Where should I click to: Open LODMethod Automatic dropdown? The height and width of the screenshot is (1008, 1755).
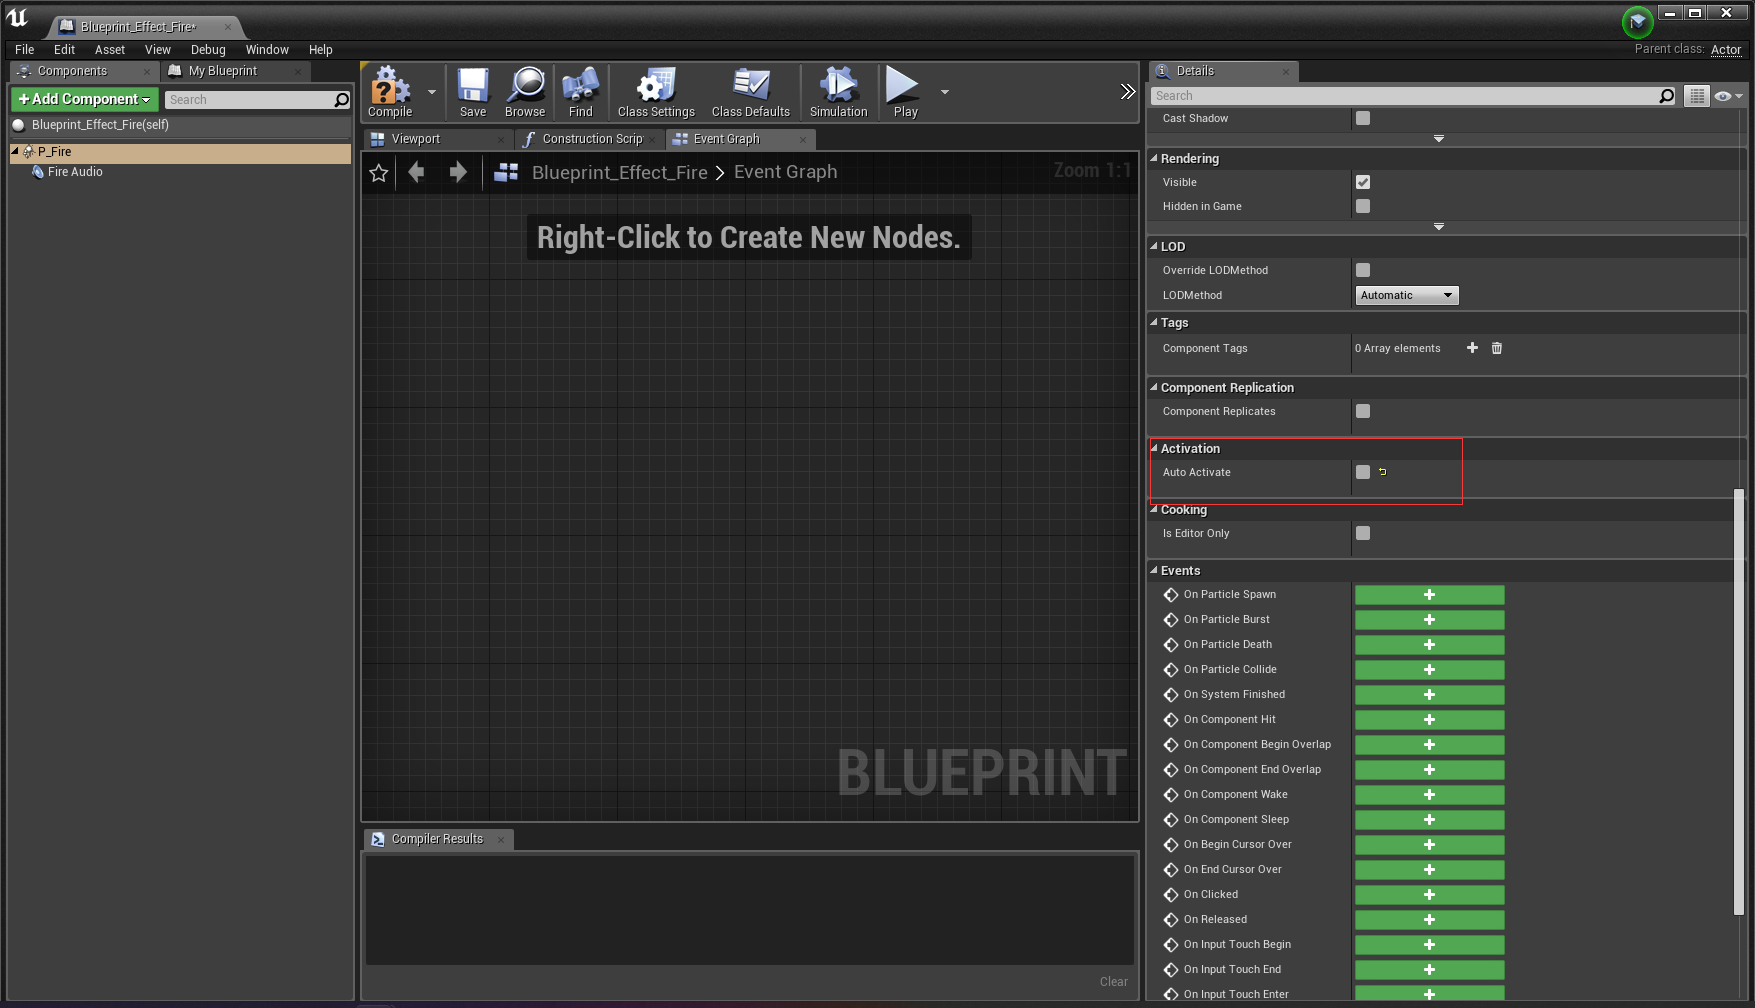pos(1407,295)
